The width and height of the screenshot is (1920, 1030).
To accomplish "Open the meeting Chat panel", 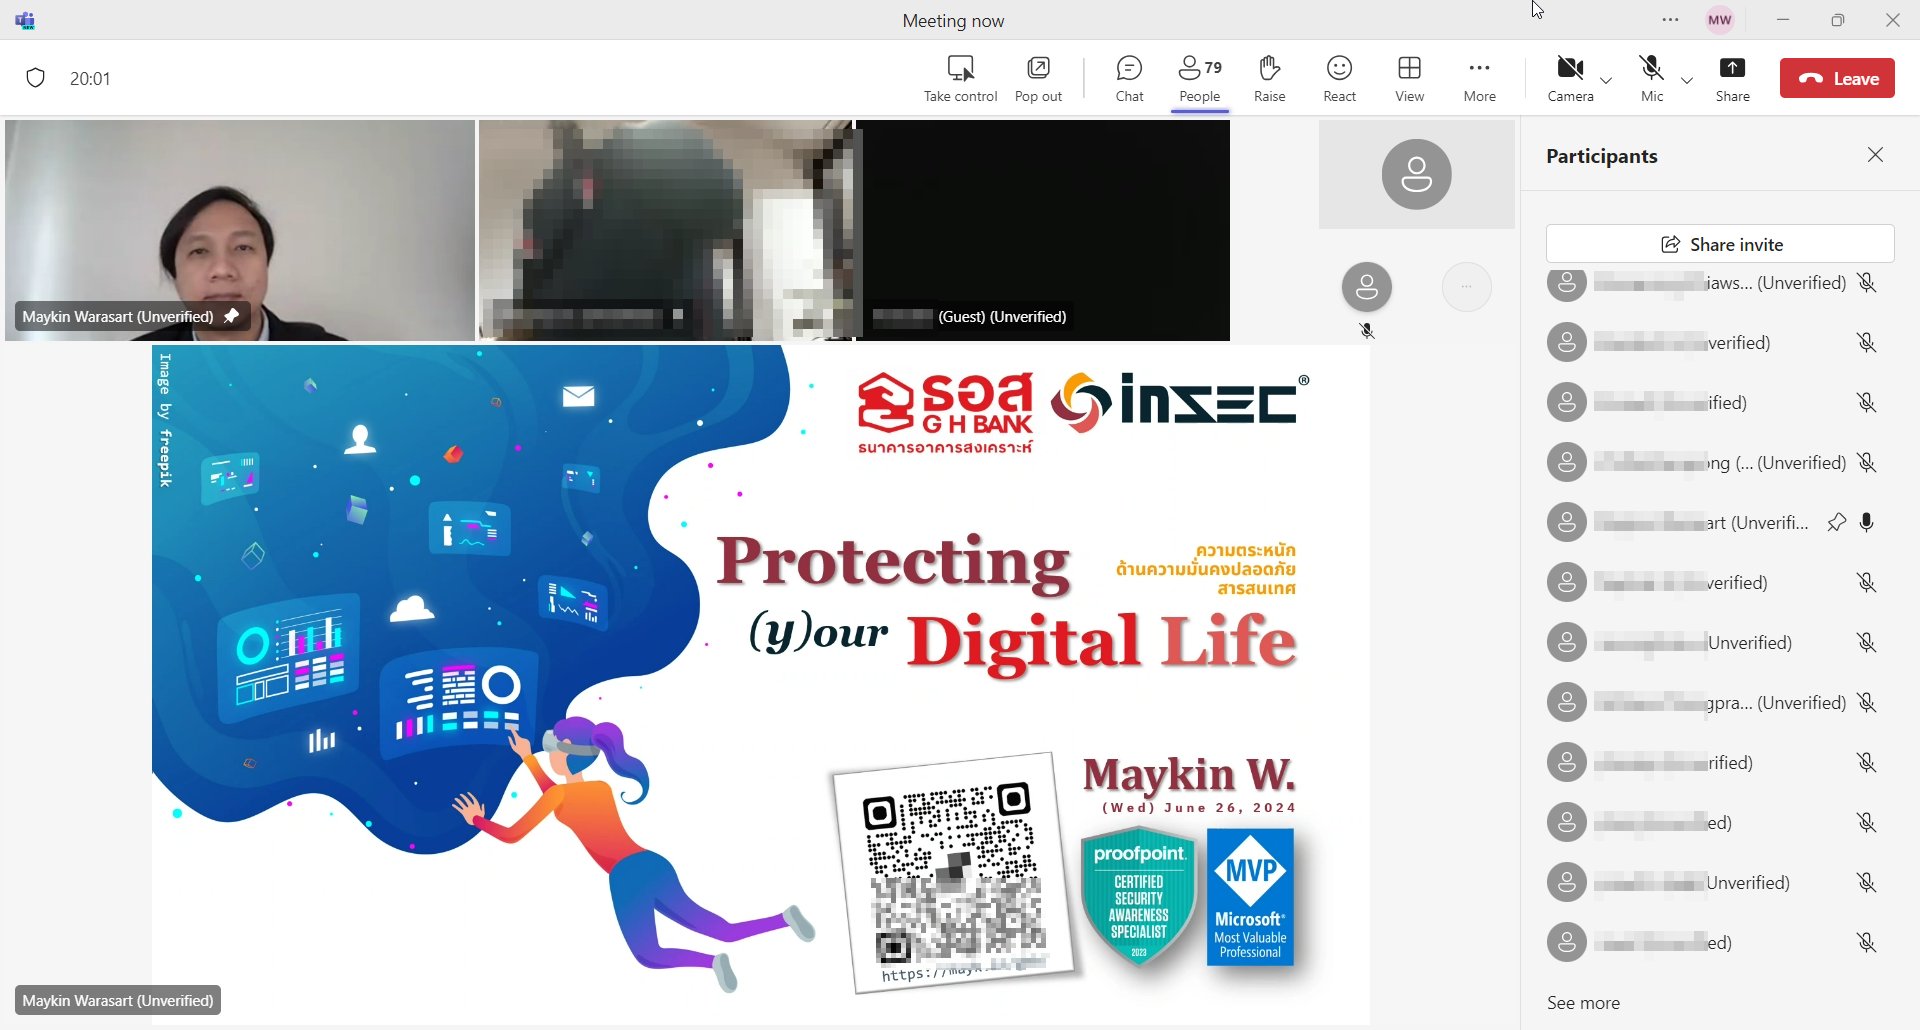I will click(x=1129, y=78).
